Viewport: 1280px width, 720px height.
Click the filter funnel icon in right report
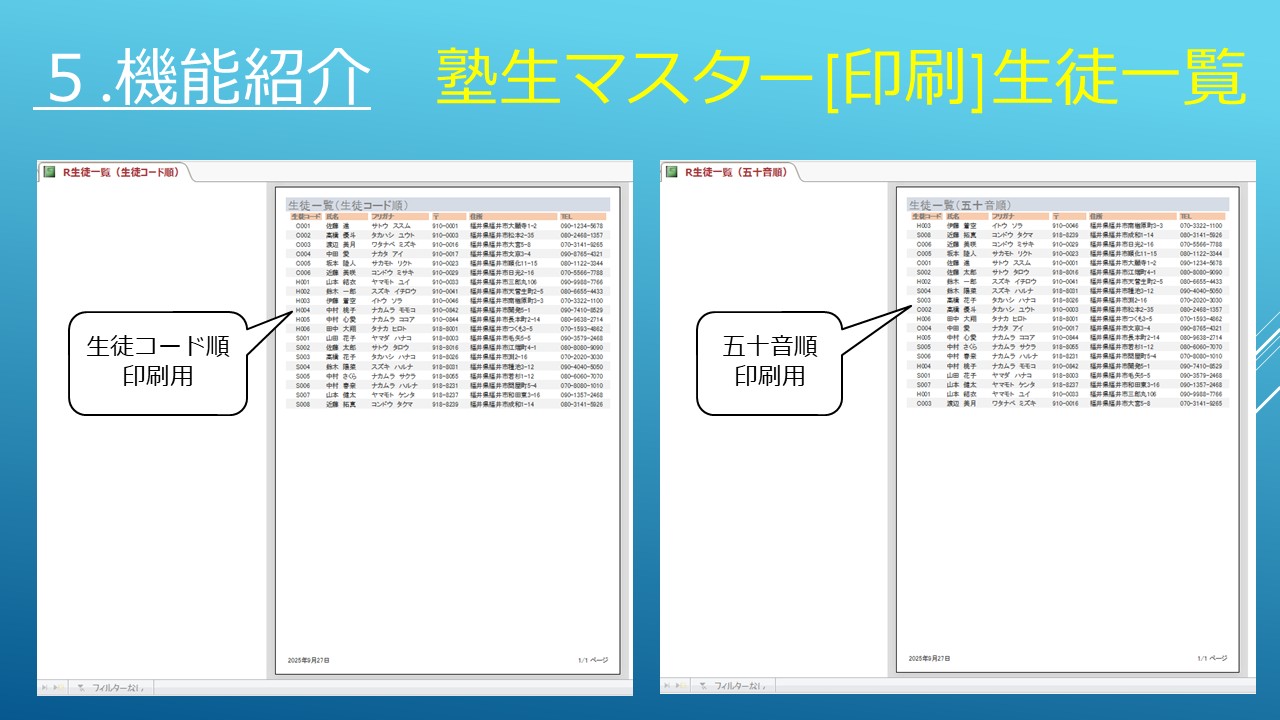706,686
